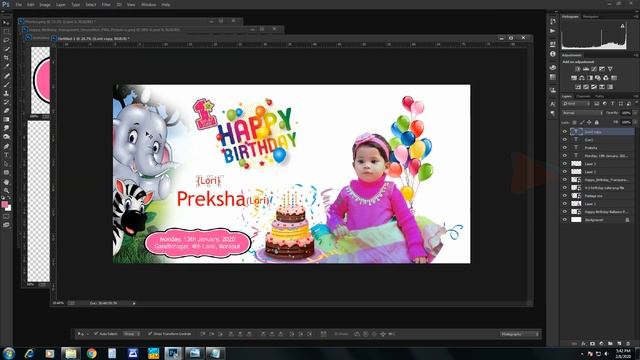Select the Lasso tool
The image size is (640, 360).
[x=6, y=40]
